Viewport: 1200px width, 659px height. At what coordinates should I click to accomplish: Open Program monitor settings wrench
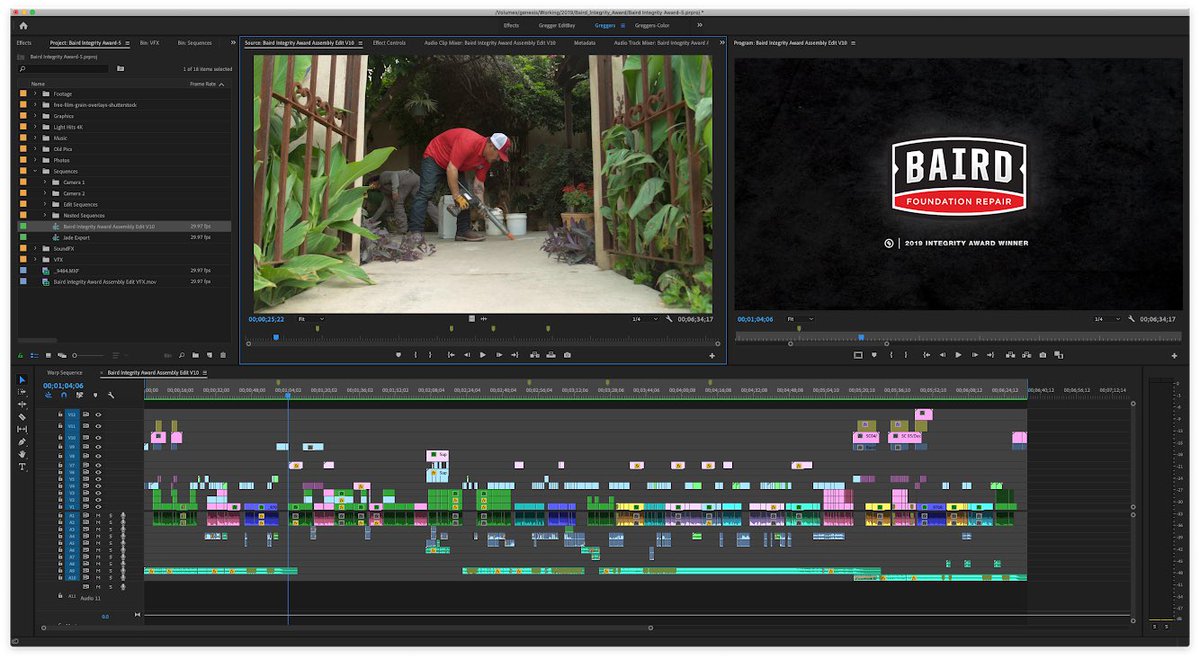(x=1129, y=319)
